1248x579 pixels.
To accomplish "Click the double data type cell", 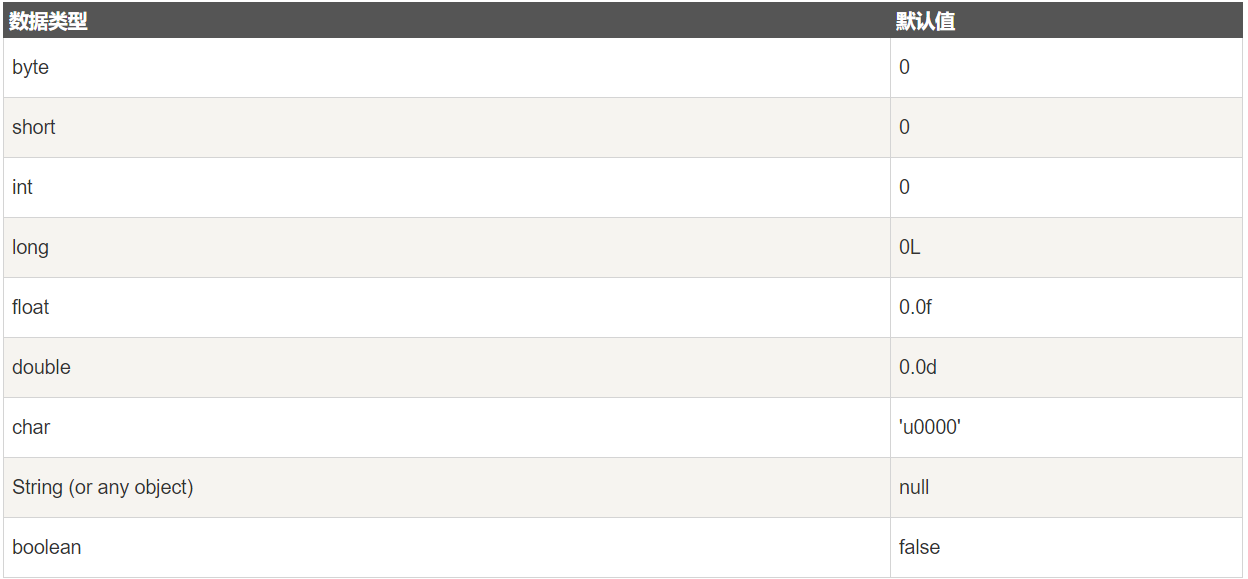I will pos(42,368).
